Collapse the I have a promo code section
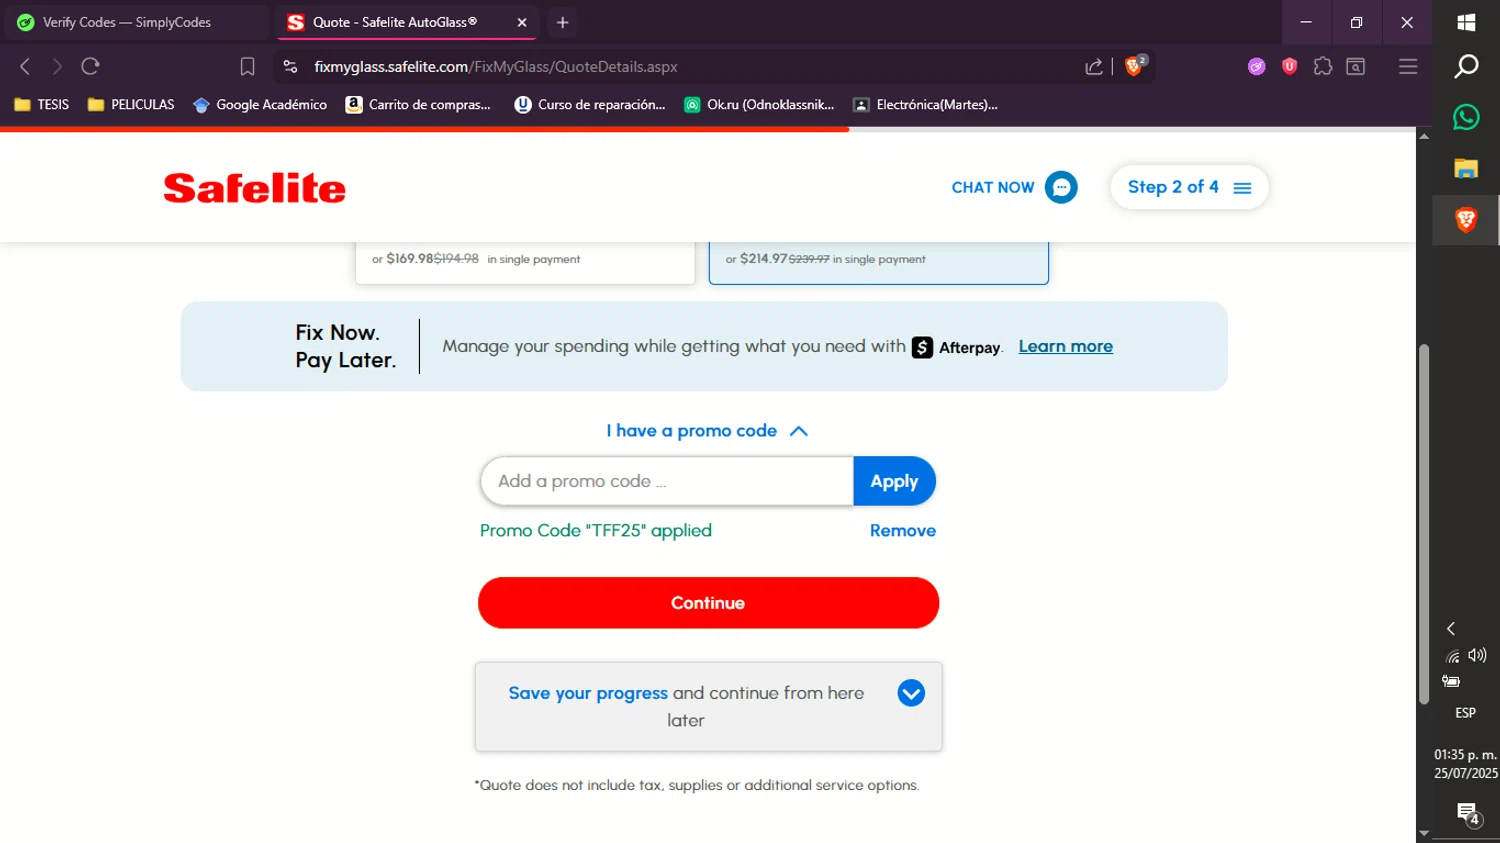Screen dimensions: 1500x843 pyautogui.click(x=707, y=431)
